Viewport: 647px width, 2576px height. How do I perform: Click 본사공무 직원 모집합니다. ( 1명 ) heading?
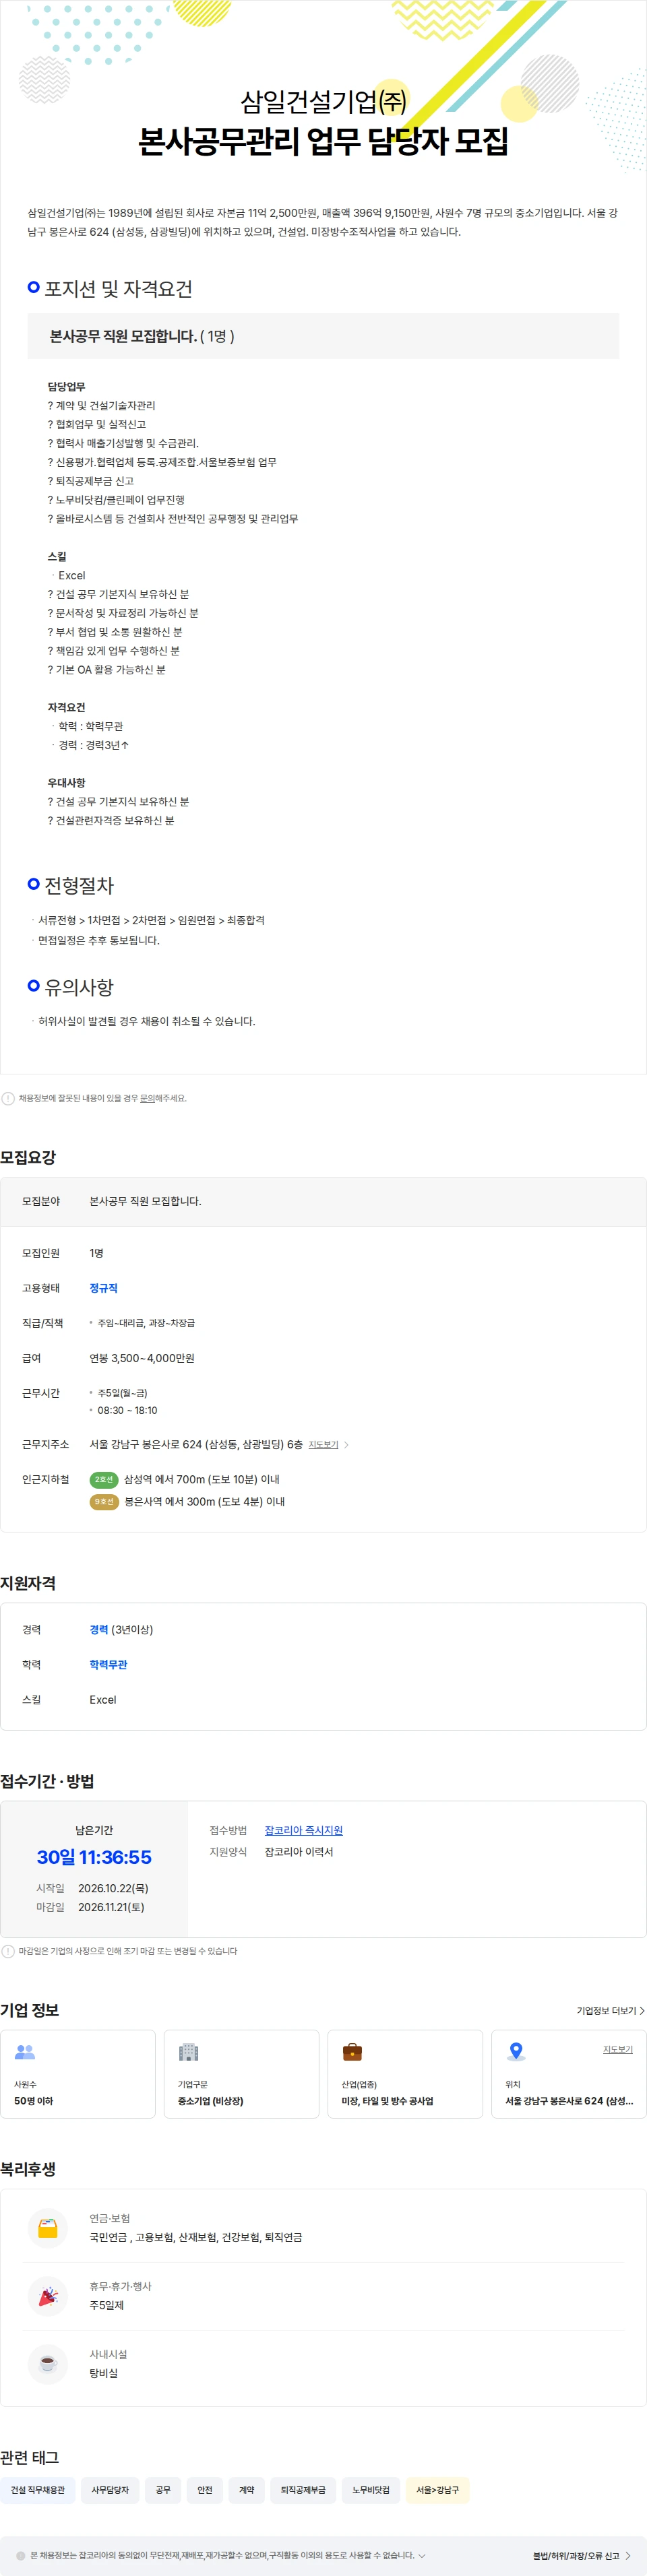142,336
